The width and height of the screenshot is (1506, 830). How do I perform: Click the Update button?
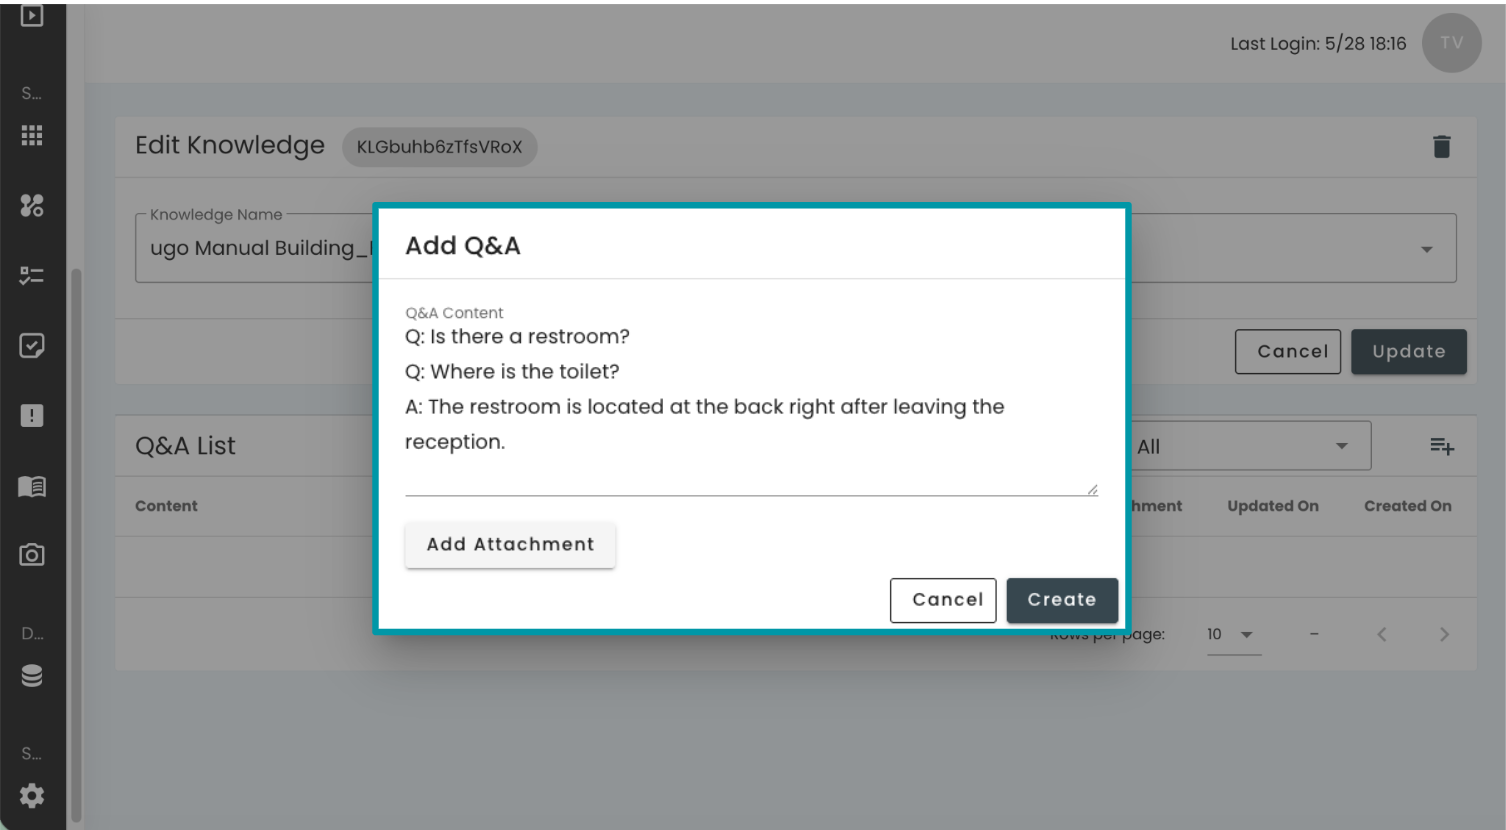[x=1408, y=352]
